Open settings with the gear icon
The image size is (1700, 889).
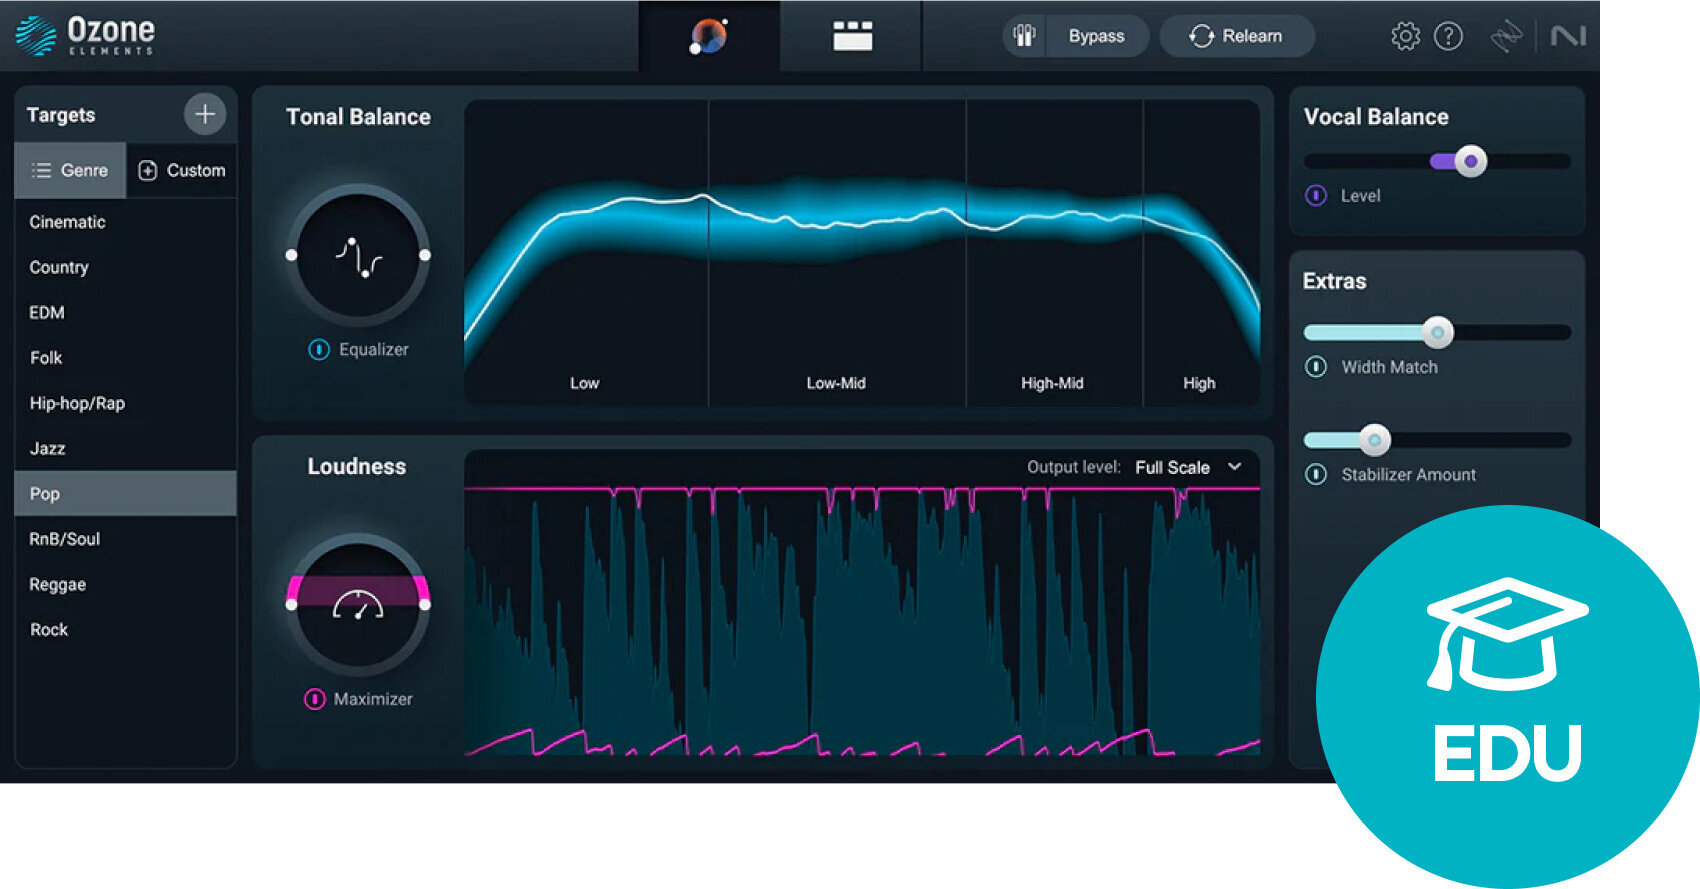(1405, 36)
